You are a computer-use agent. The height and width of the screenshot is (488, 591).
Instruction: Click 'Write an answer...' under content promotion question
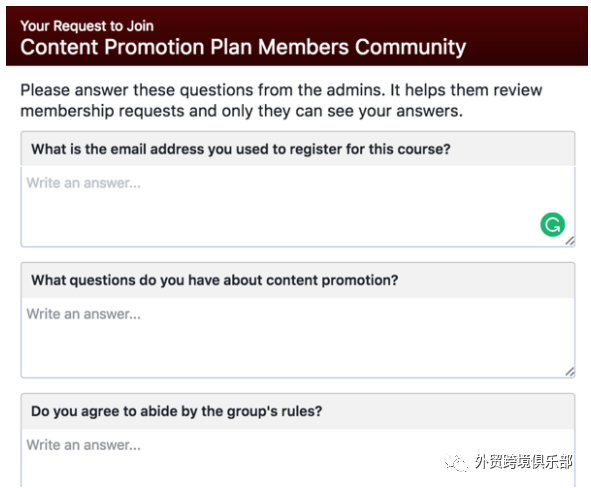coord(83,314)
